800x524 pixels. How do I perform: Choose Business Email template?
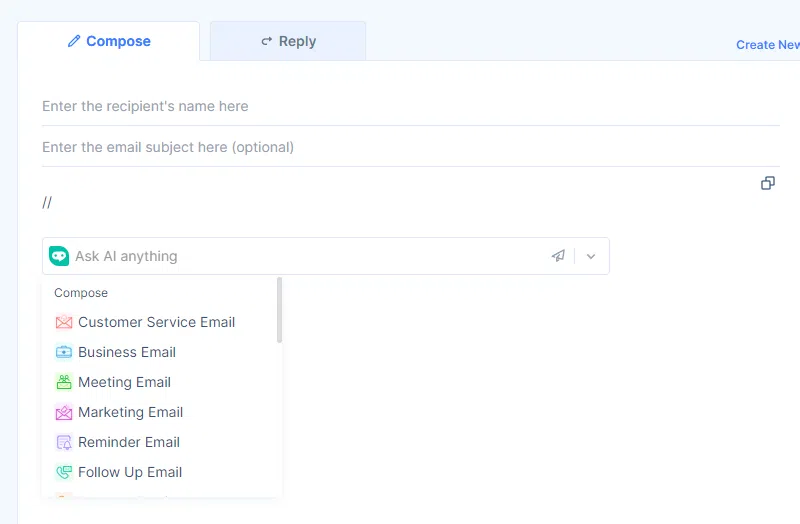pos(127,352)
